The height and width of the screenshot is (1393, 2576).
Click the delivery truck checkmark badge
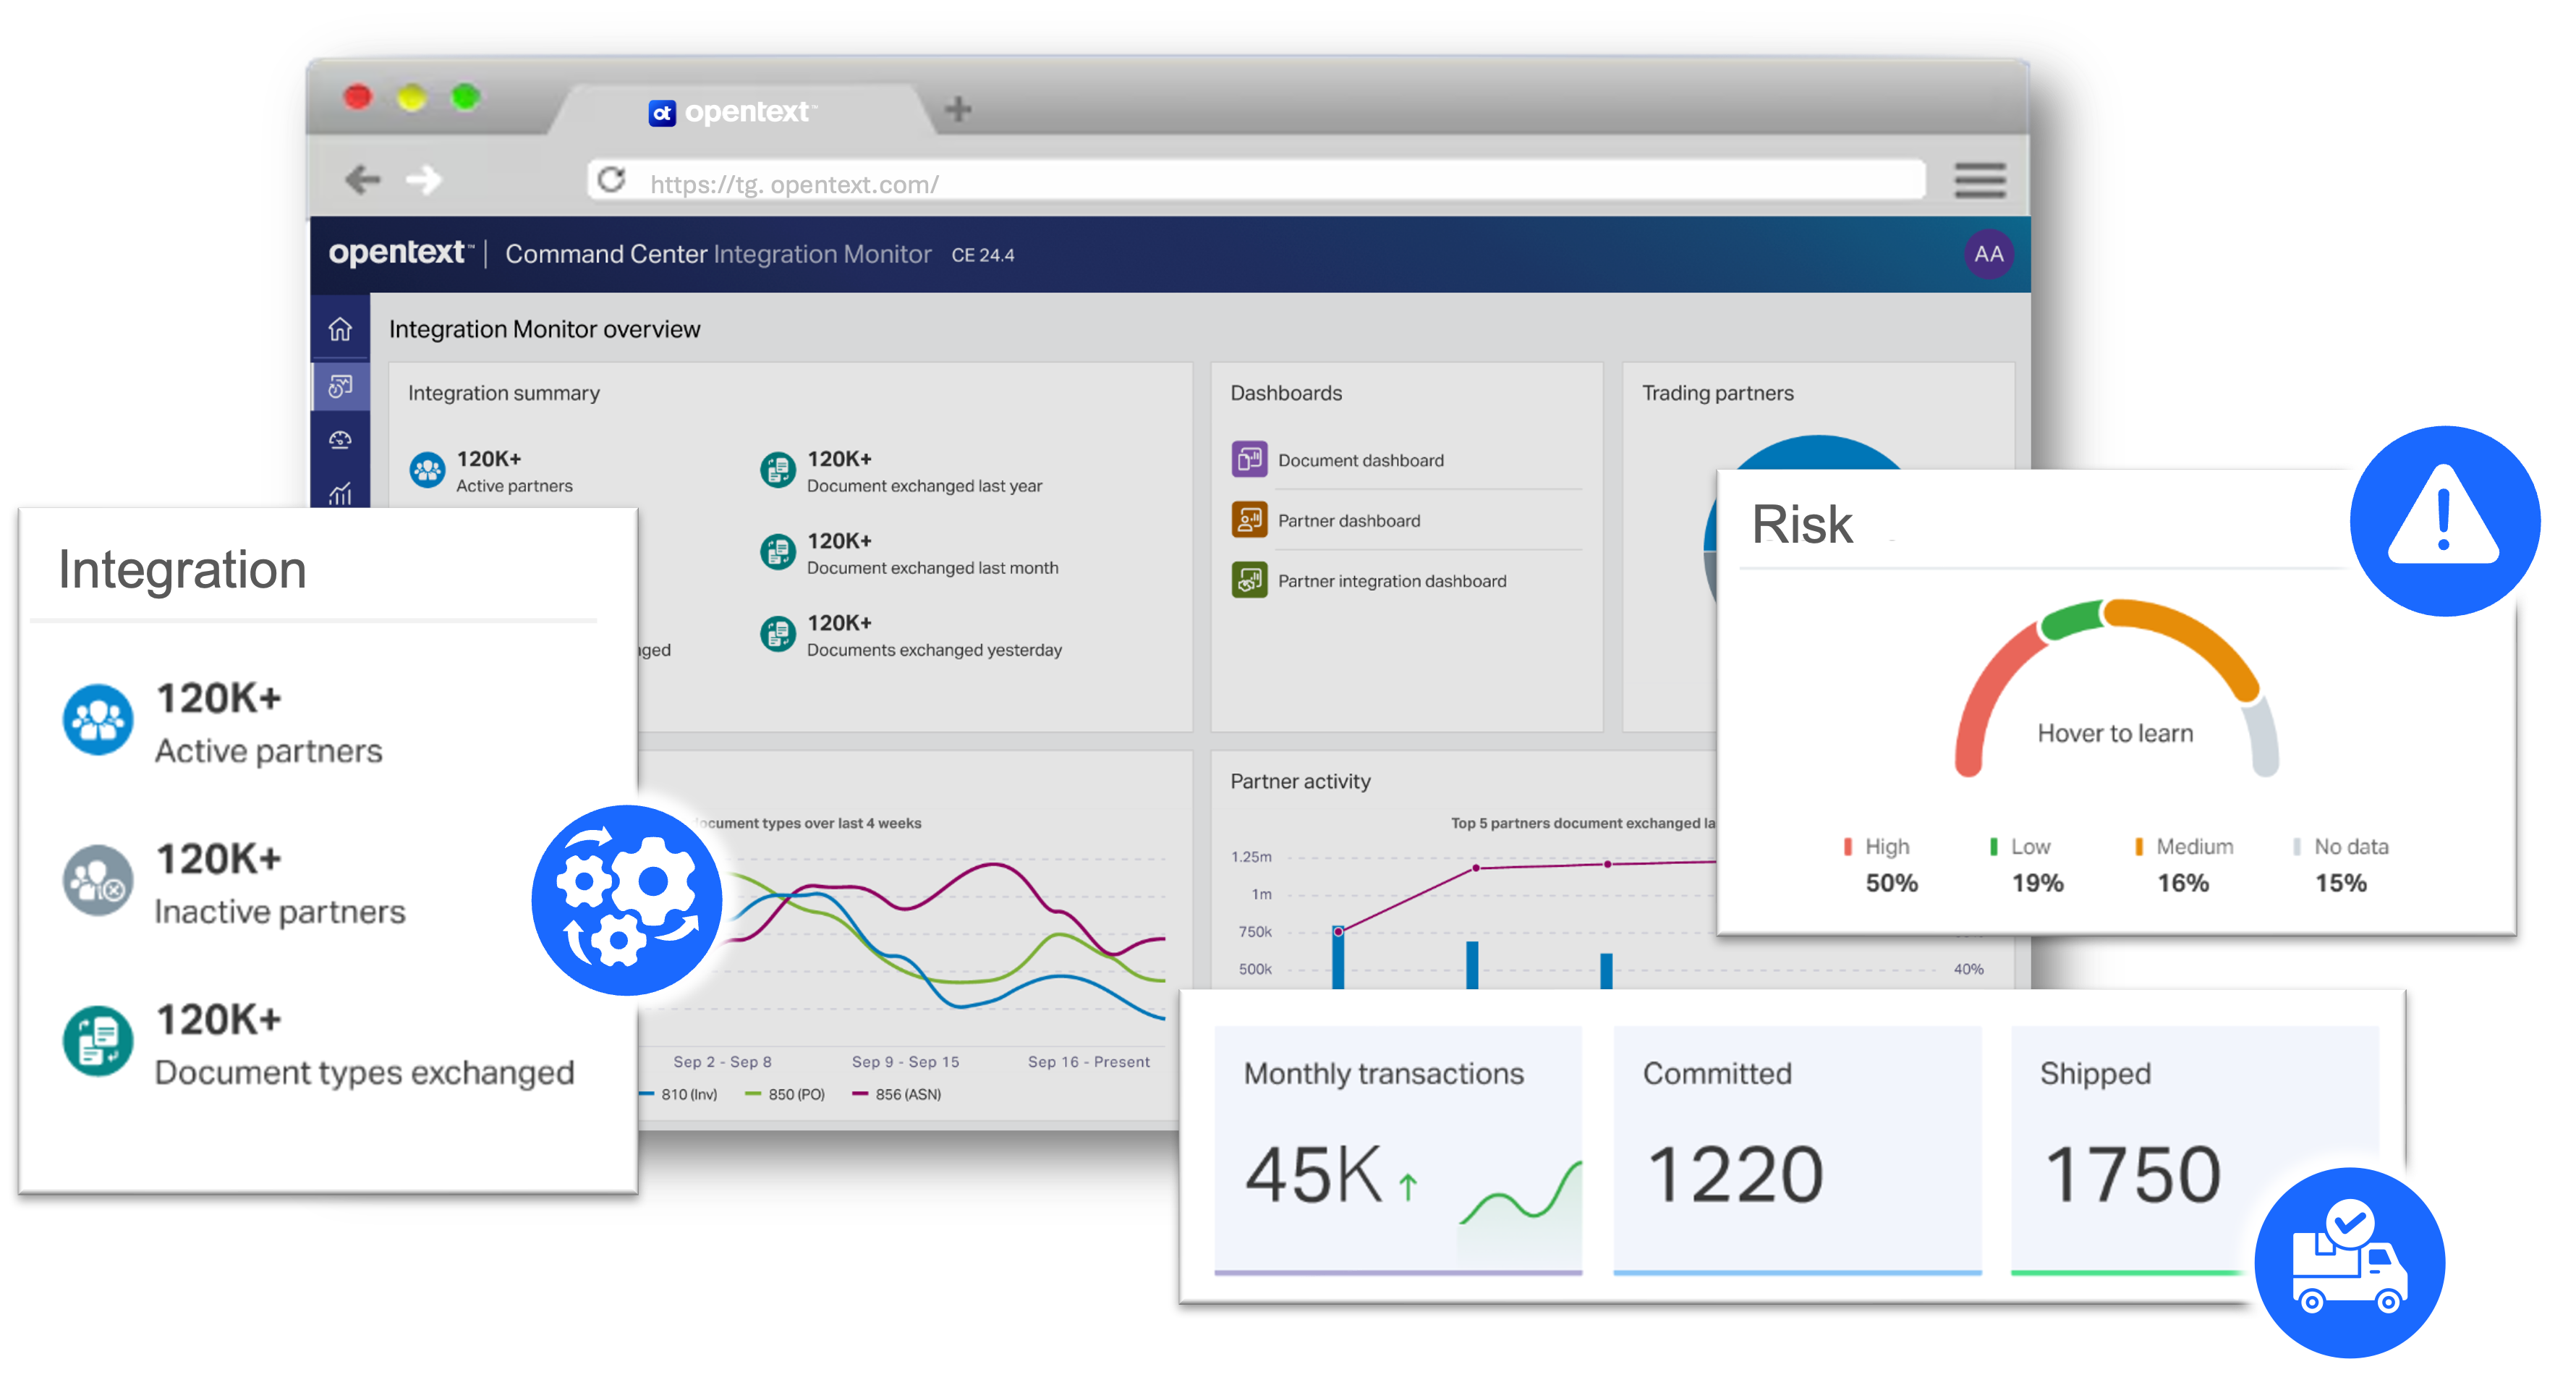(x=2350, y=1262)
